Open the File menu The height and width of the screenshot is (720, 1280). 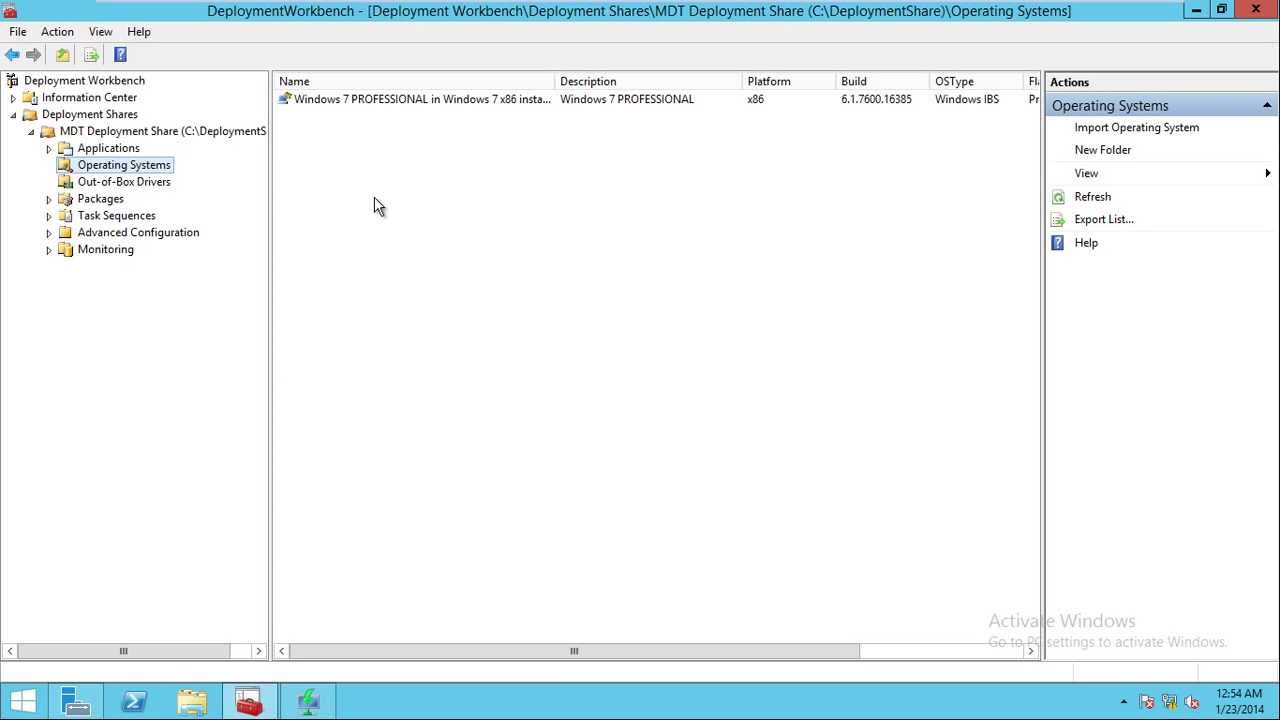[18, 32]
